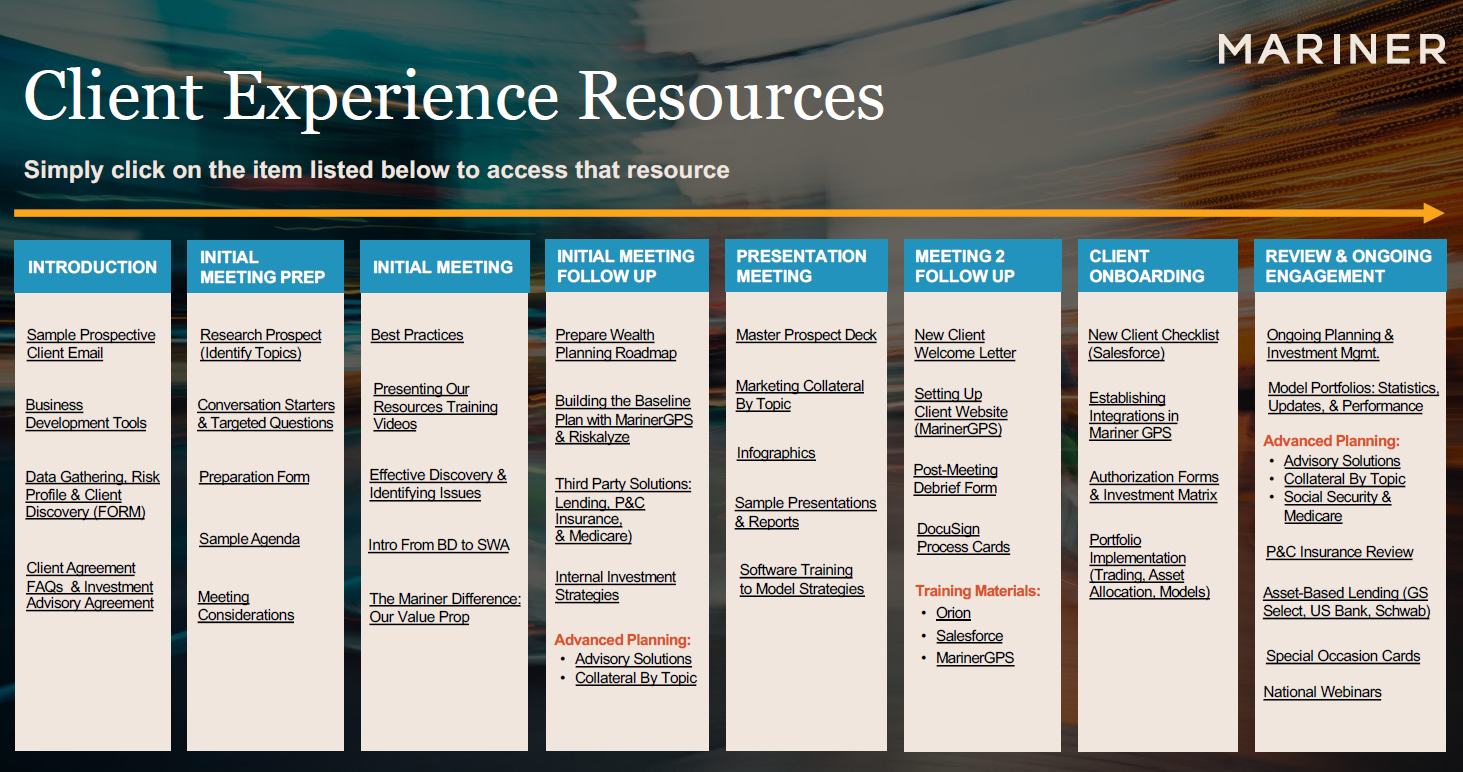The height and width of the screenshot is (772, 1463).
Task: Open Business Development Tools link
Action: coord(86,414)
